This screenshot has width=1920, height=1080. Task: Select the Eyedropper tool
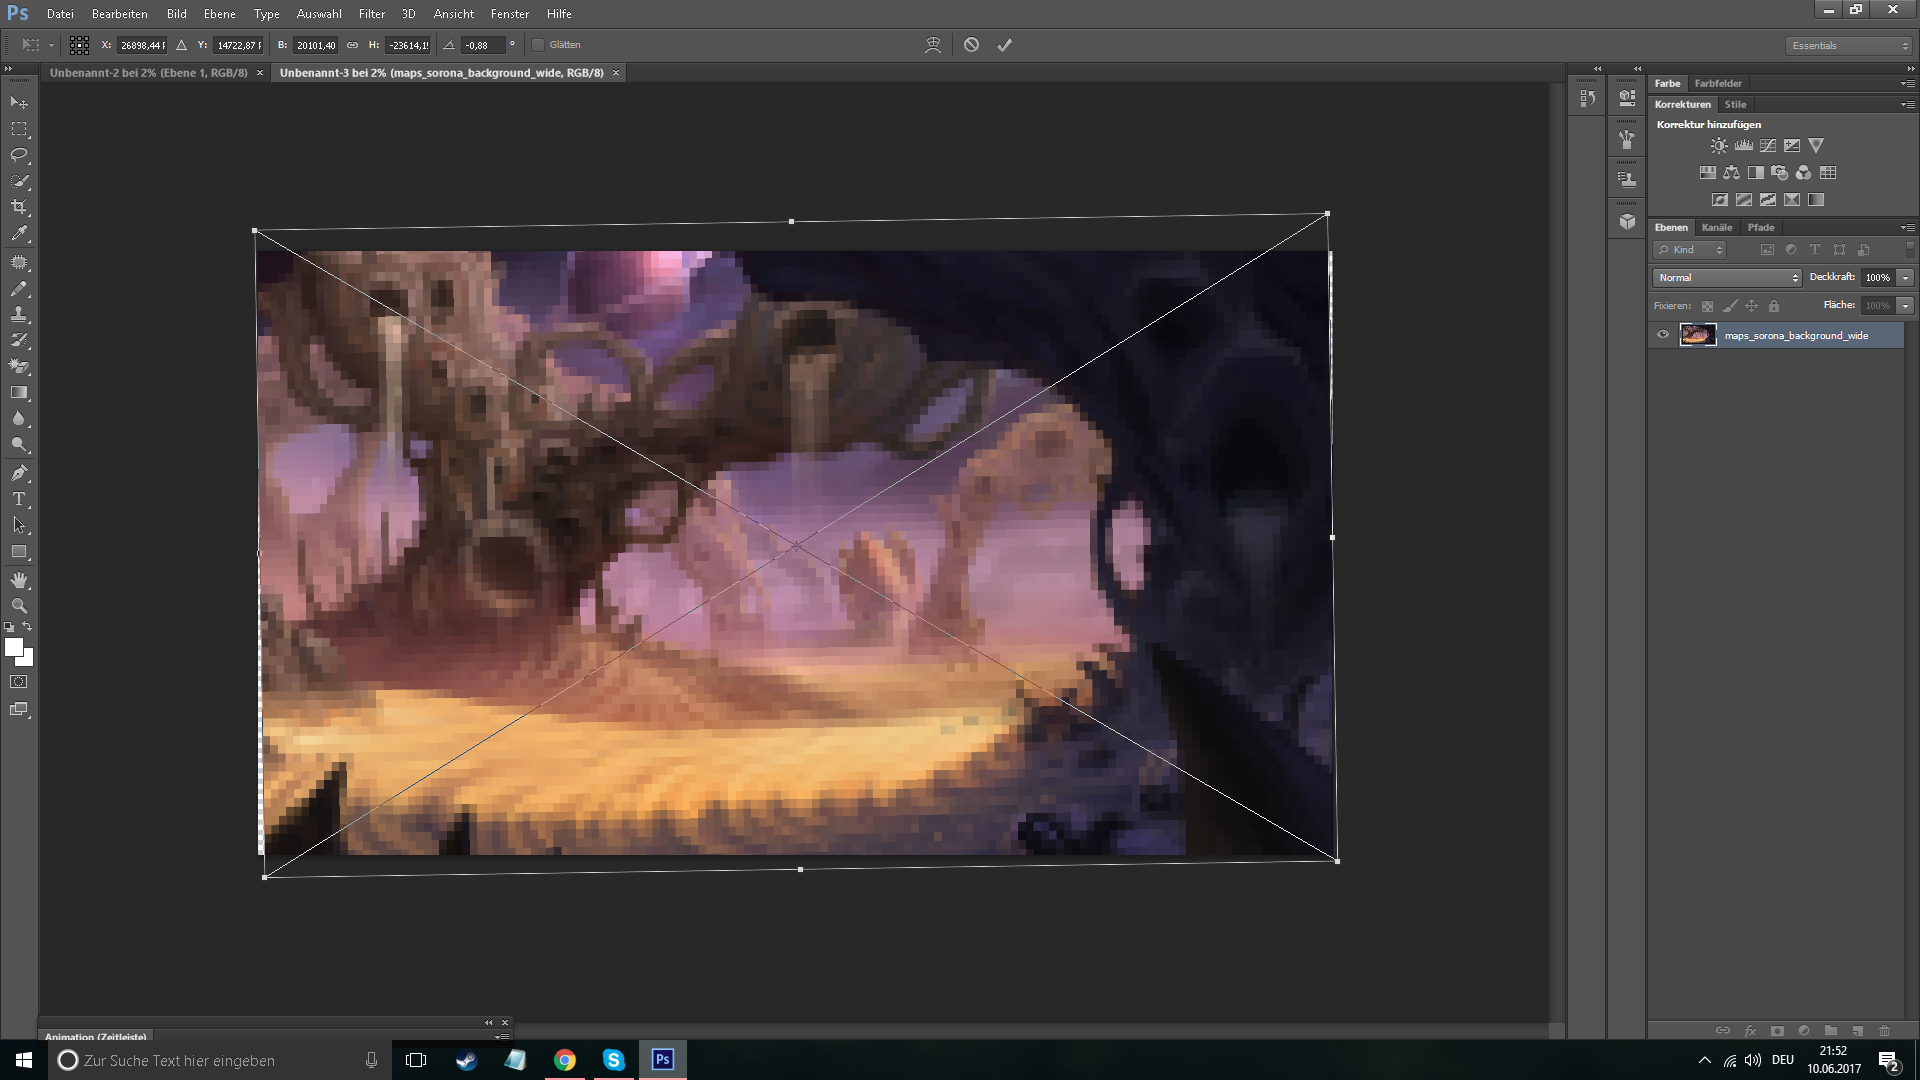click(19, 234)
